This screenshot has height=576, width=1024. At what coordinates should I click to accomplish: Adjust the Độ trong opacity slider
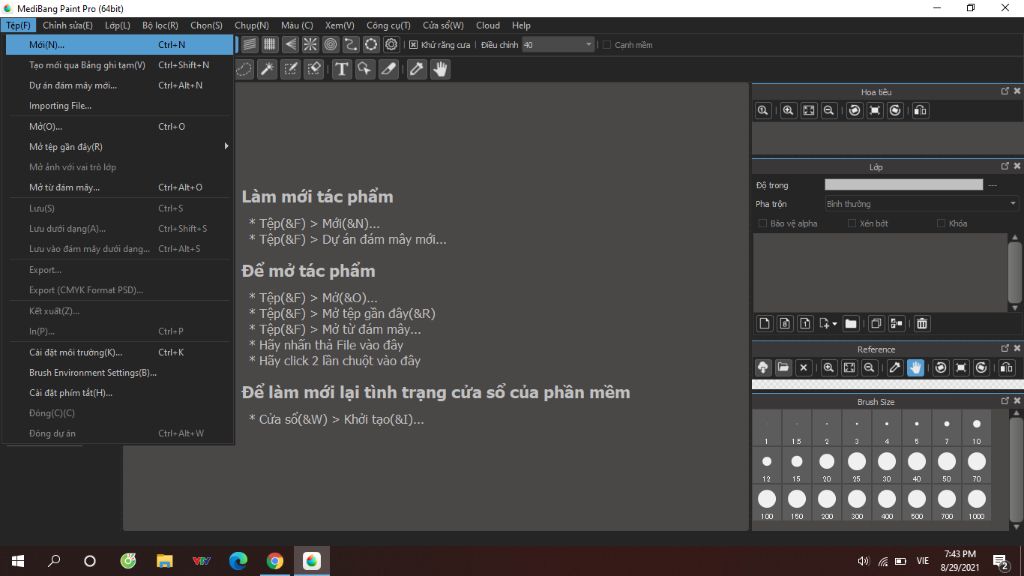point(904,185)
